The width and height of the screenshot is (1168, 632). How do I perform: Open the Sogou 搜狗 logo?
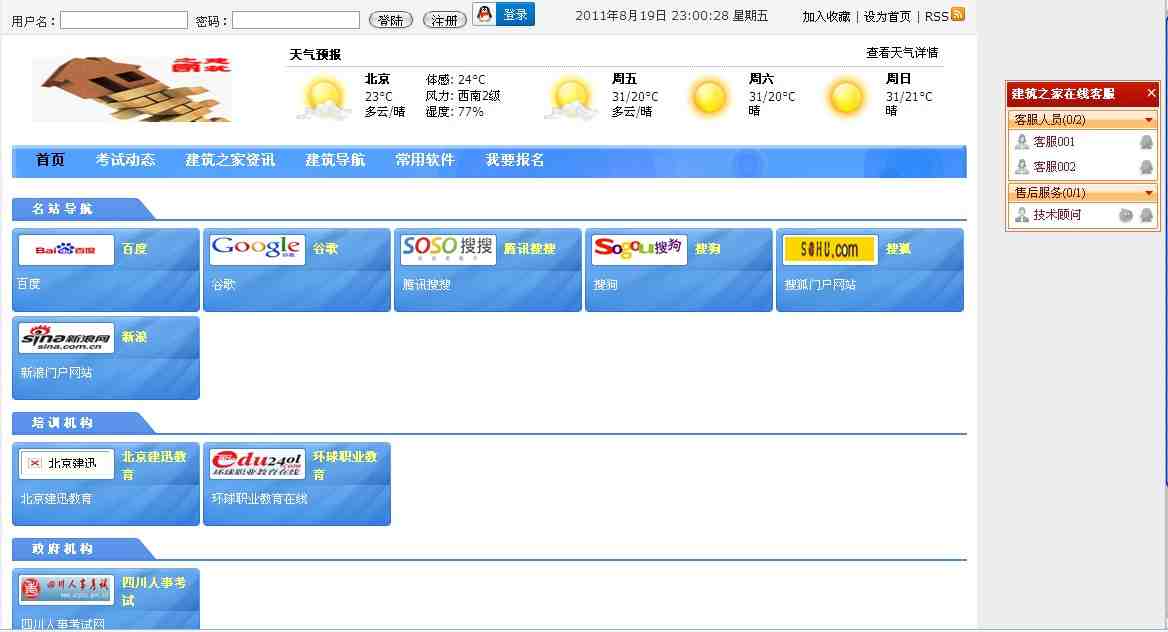(x=639, y=250)
